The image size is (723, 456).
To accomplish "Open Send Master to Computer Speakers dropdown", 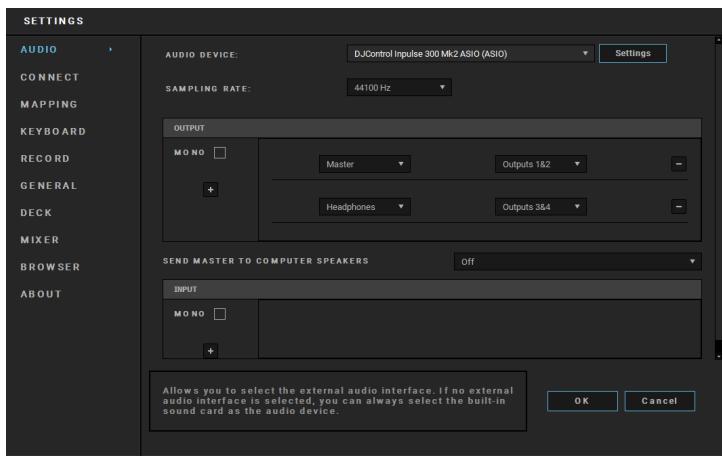I will click(x=578, y=261).
